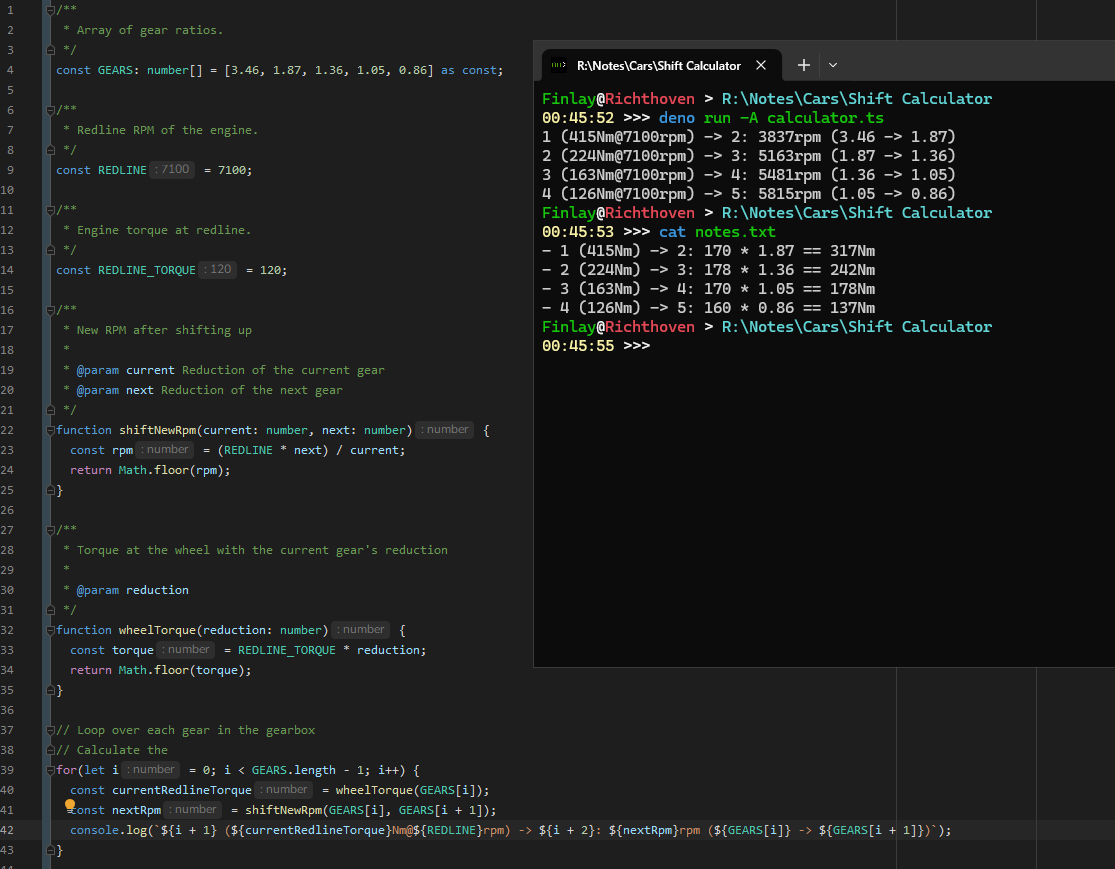Click the ':120' inlay hint after REDLINE_TORQUE
The image size is (1115, 869).
pos(217,270)
